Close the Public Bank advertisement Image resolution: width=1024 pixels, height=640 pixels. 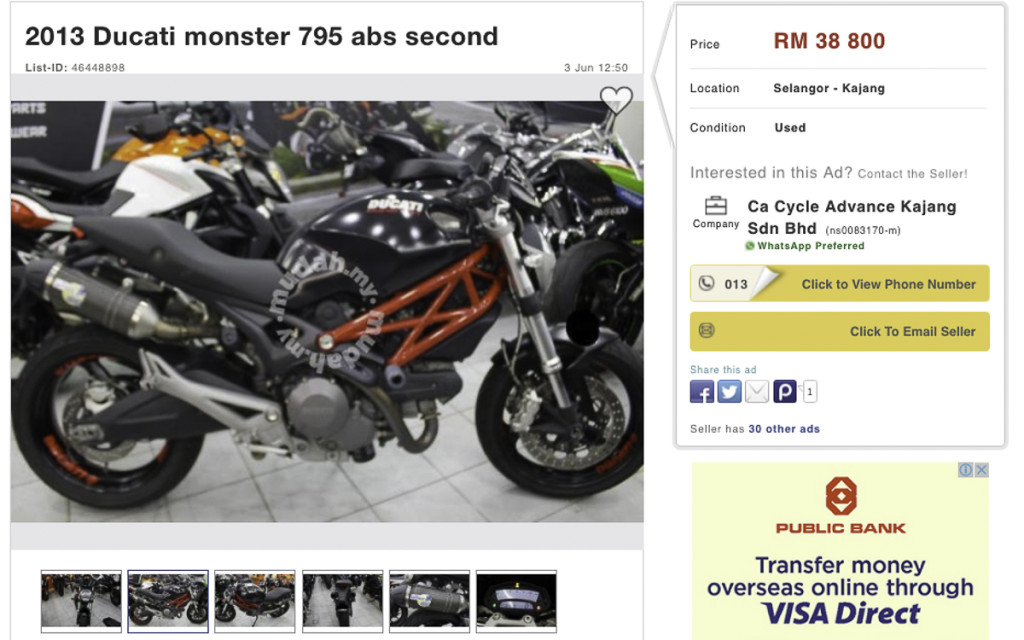982,470
